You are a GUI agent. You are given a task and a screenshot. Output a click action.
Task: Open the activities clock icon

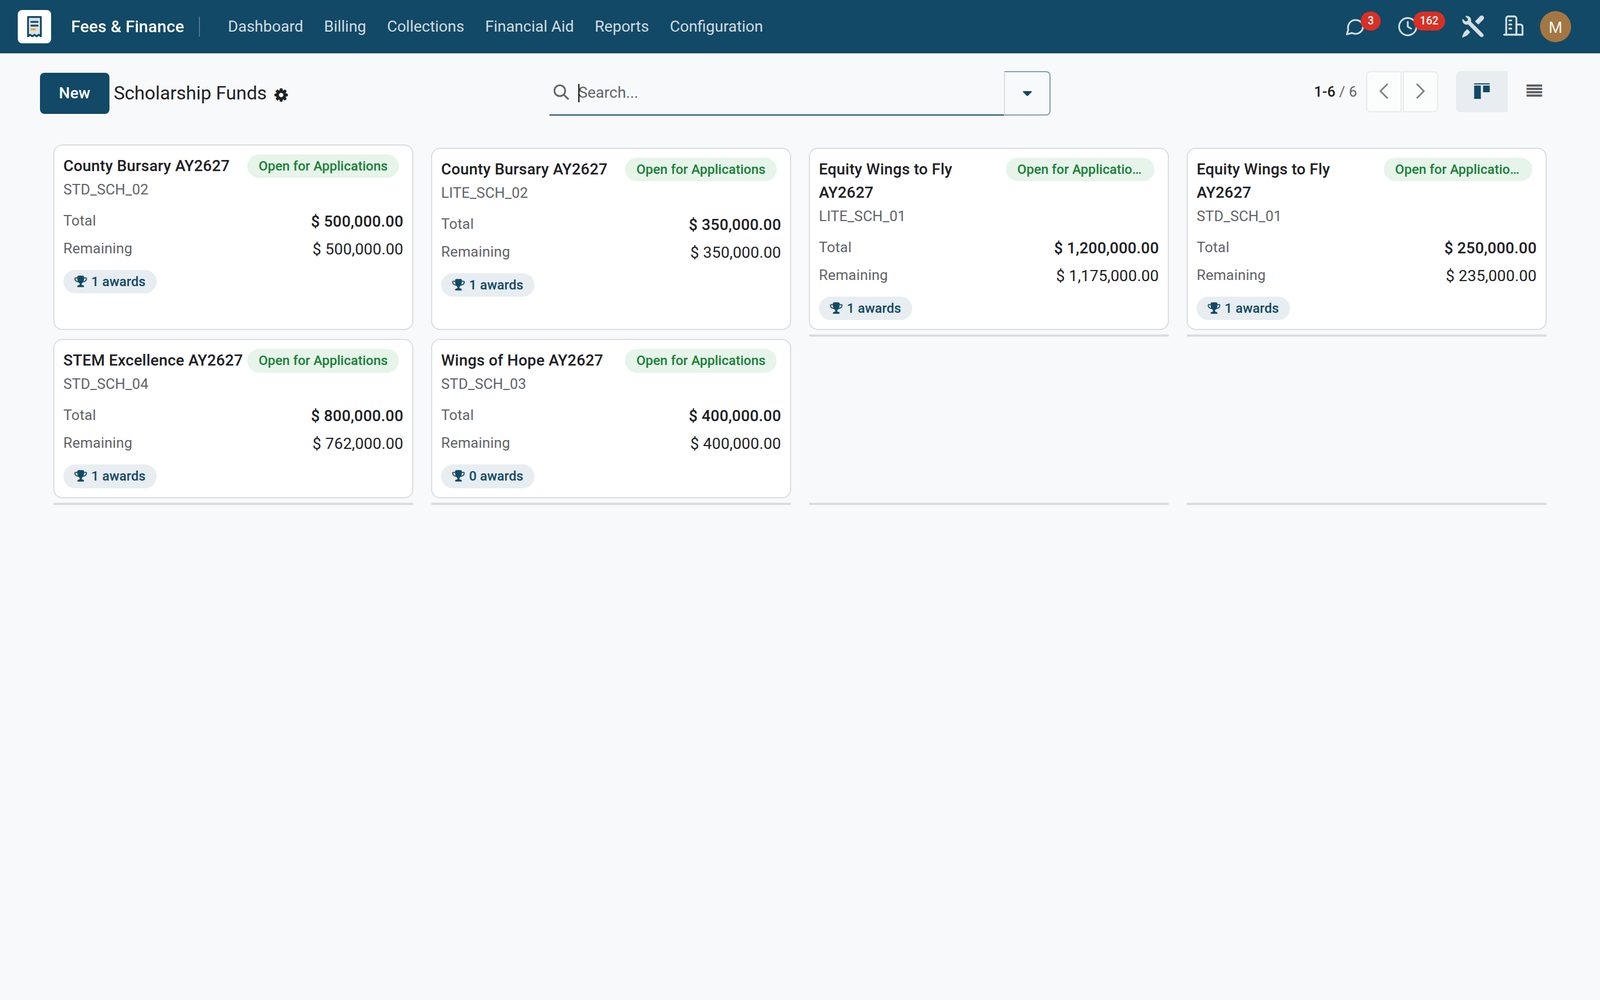(1407, 27)
